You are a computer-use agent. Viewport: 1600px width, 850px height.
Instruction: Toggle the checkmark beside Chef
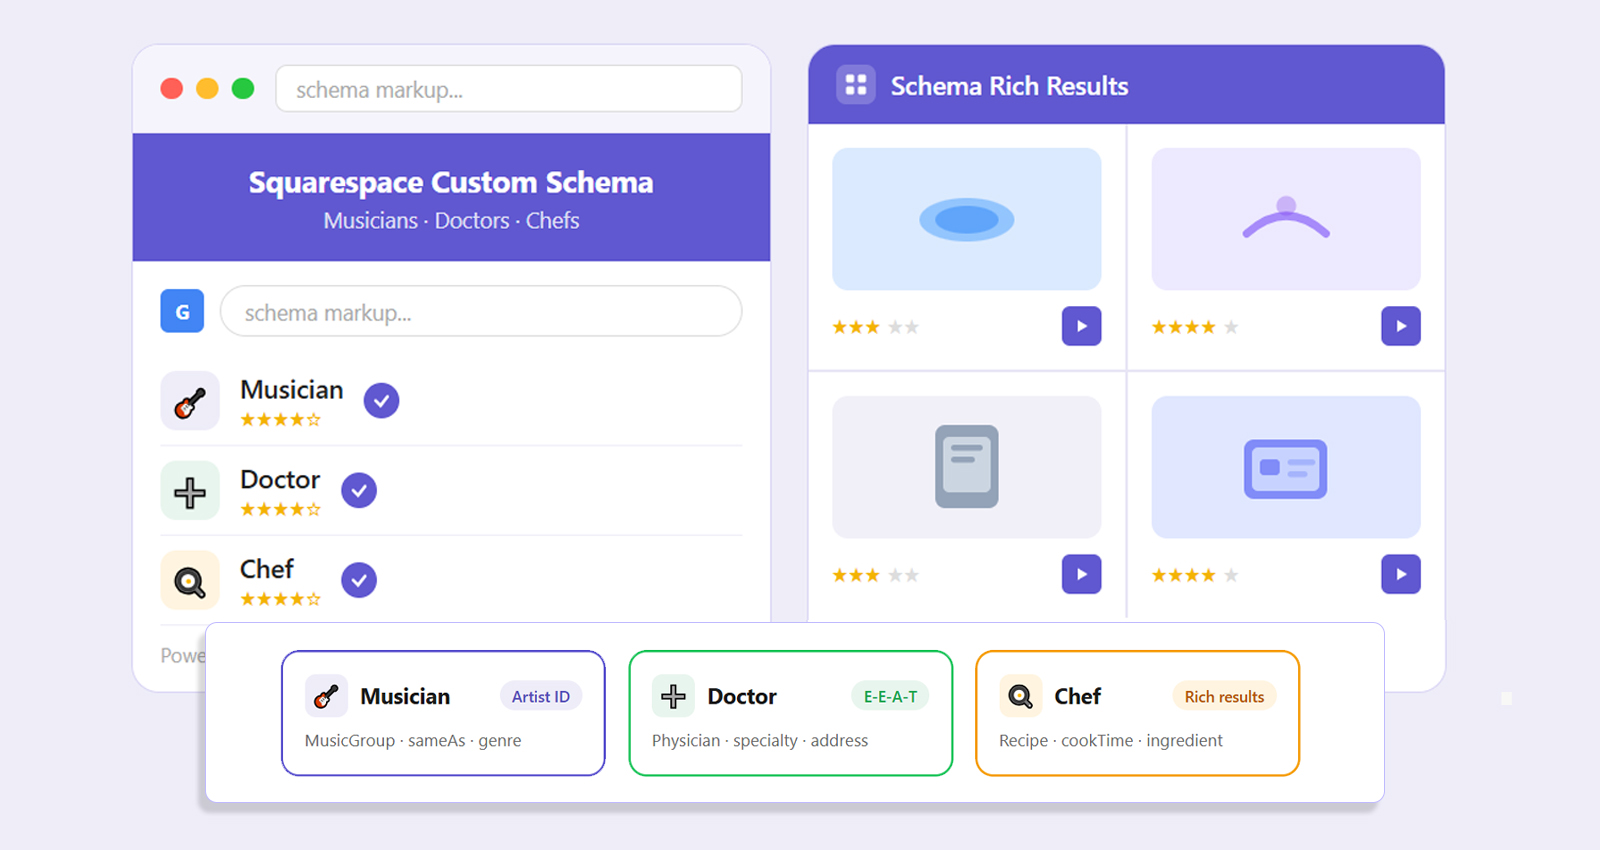click(359, 580)
